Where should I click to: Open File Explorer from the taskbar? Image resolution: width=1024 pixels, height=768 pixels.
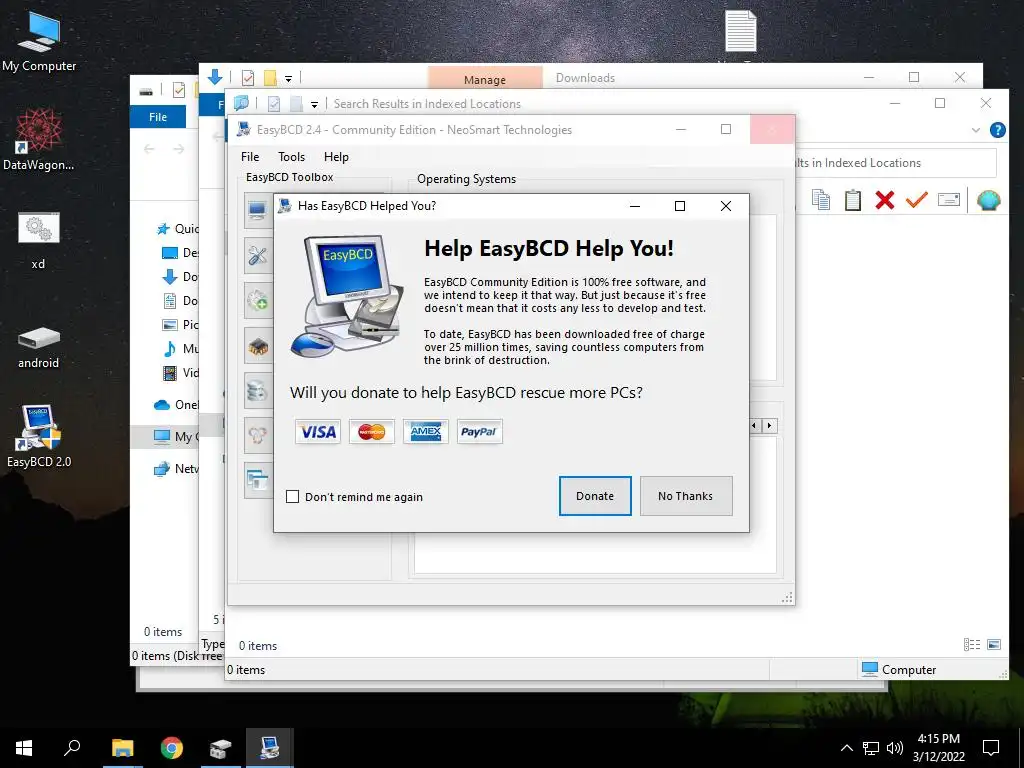[122, 748]
